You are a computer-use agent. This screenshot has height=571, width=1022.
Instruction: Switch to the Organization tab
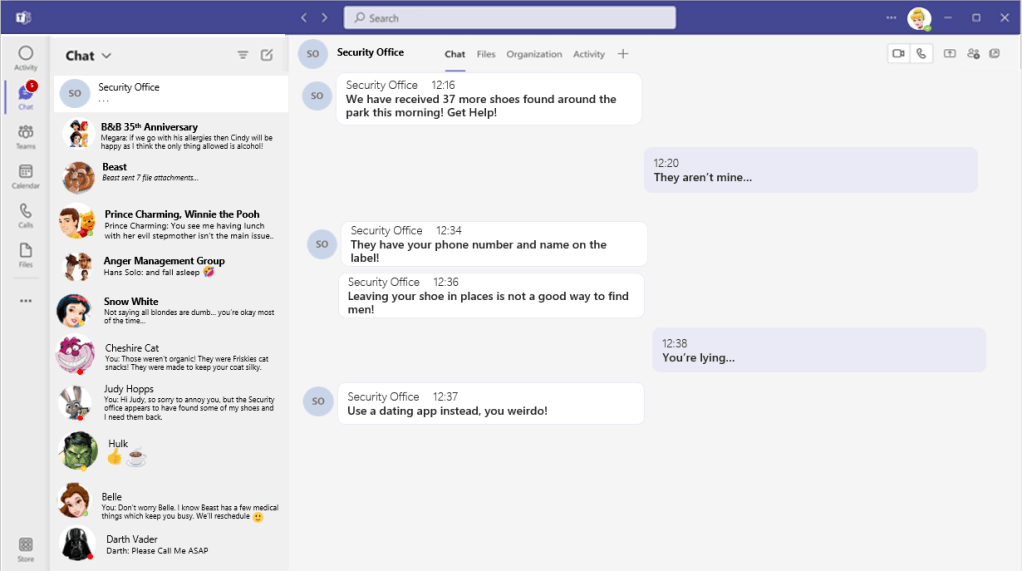tap(534, 54)
